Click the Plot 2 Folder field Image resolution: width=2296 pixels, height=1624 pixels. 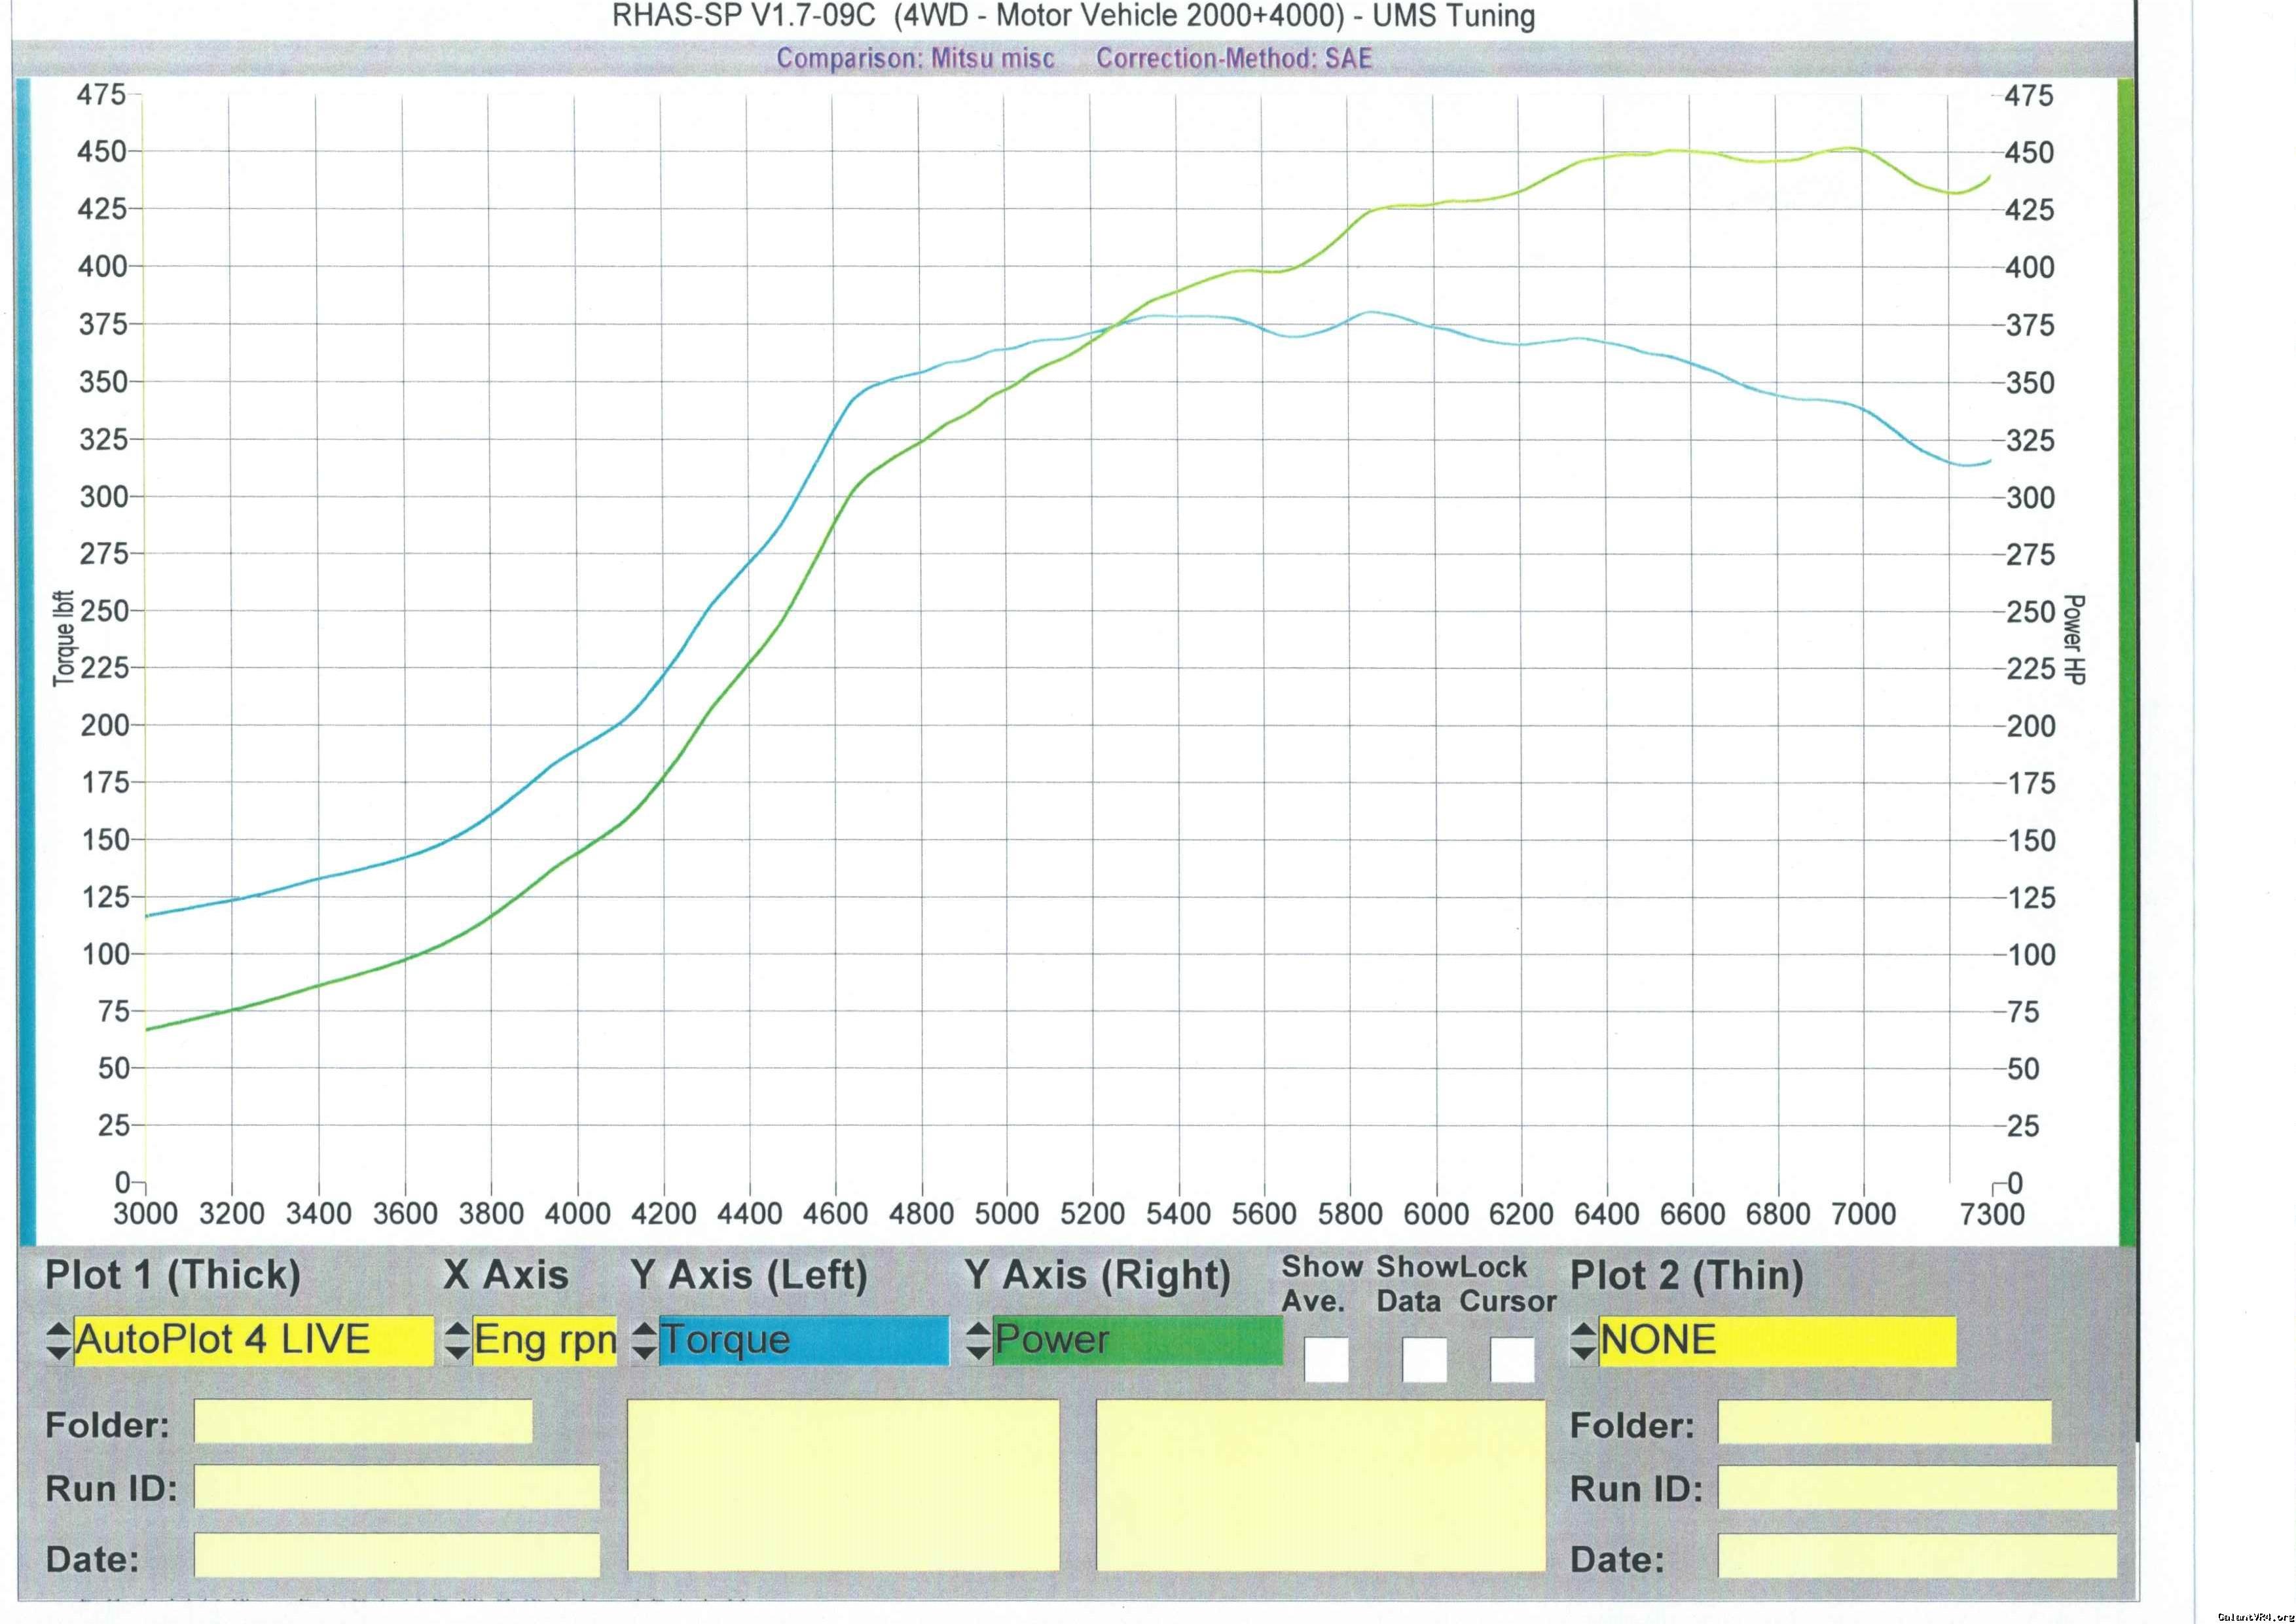(x=1884, y=1422)
